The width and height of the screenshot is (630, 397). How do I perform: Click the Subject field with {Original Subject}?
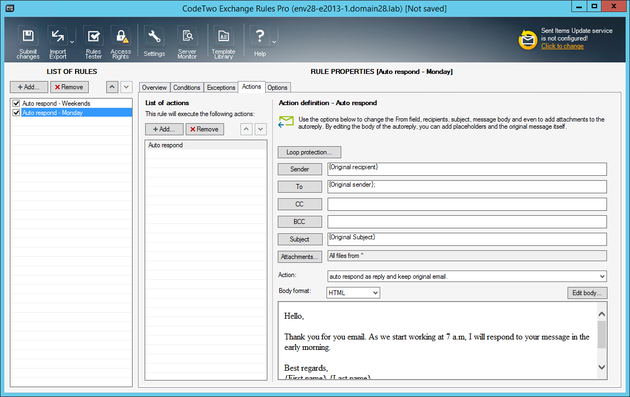click(x=467, y=239)
